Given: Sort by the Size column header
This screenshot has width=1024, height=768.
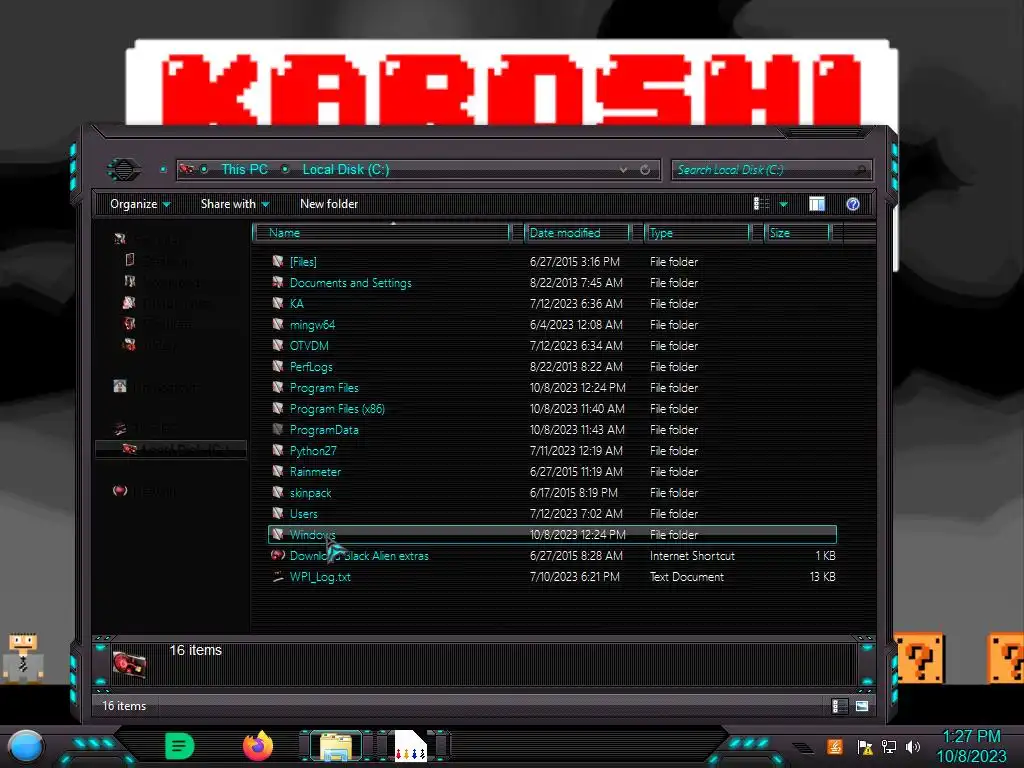Looking at the screenshot, I should [x=797, y=232].
